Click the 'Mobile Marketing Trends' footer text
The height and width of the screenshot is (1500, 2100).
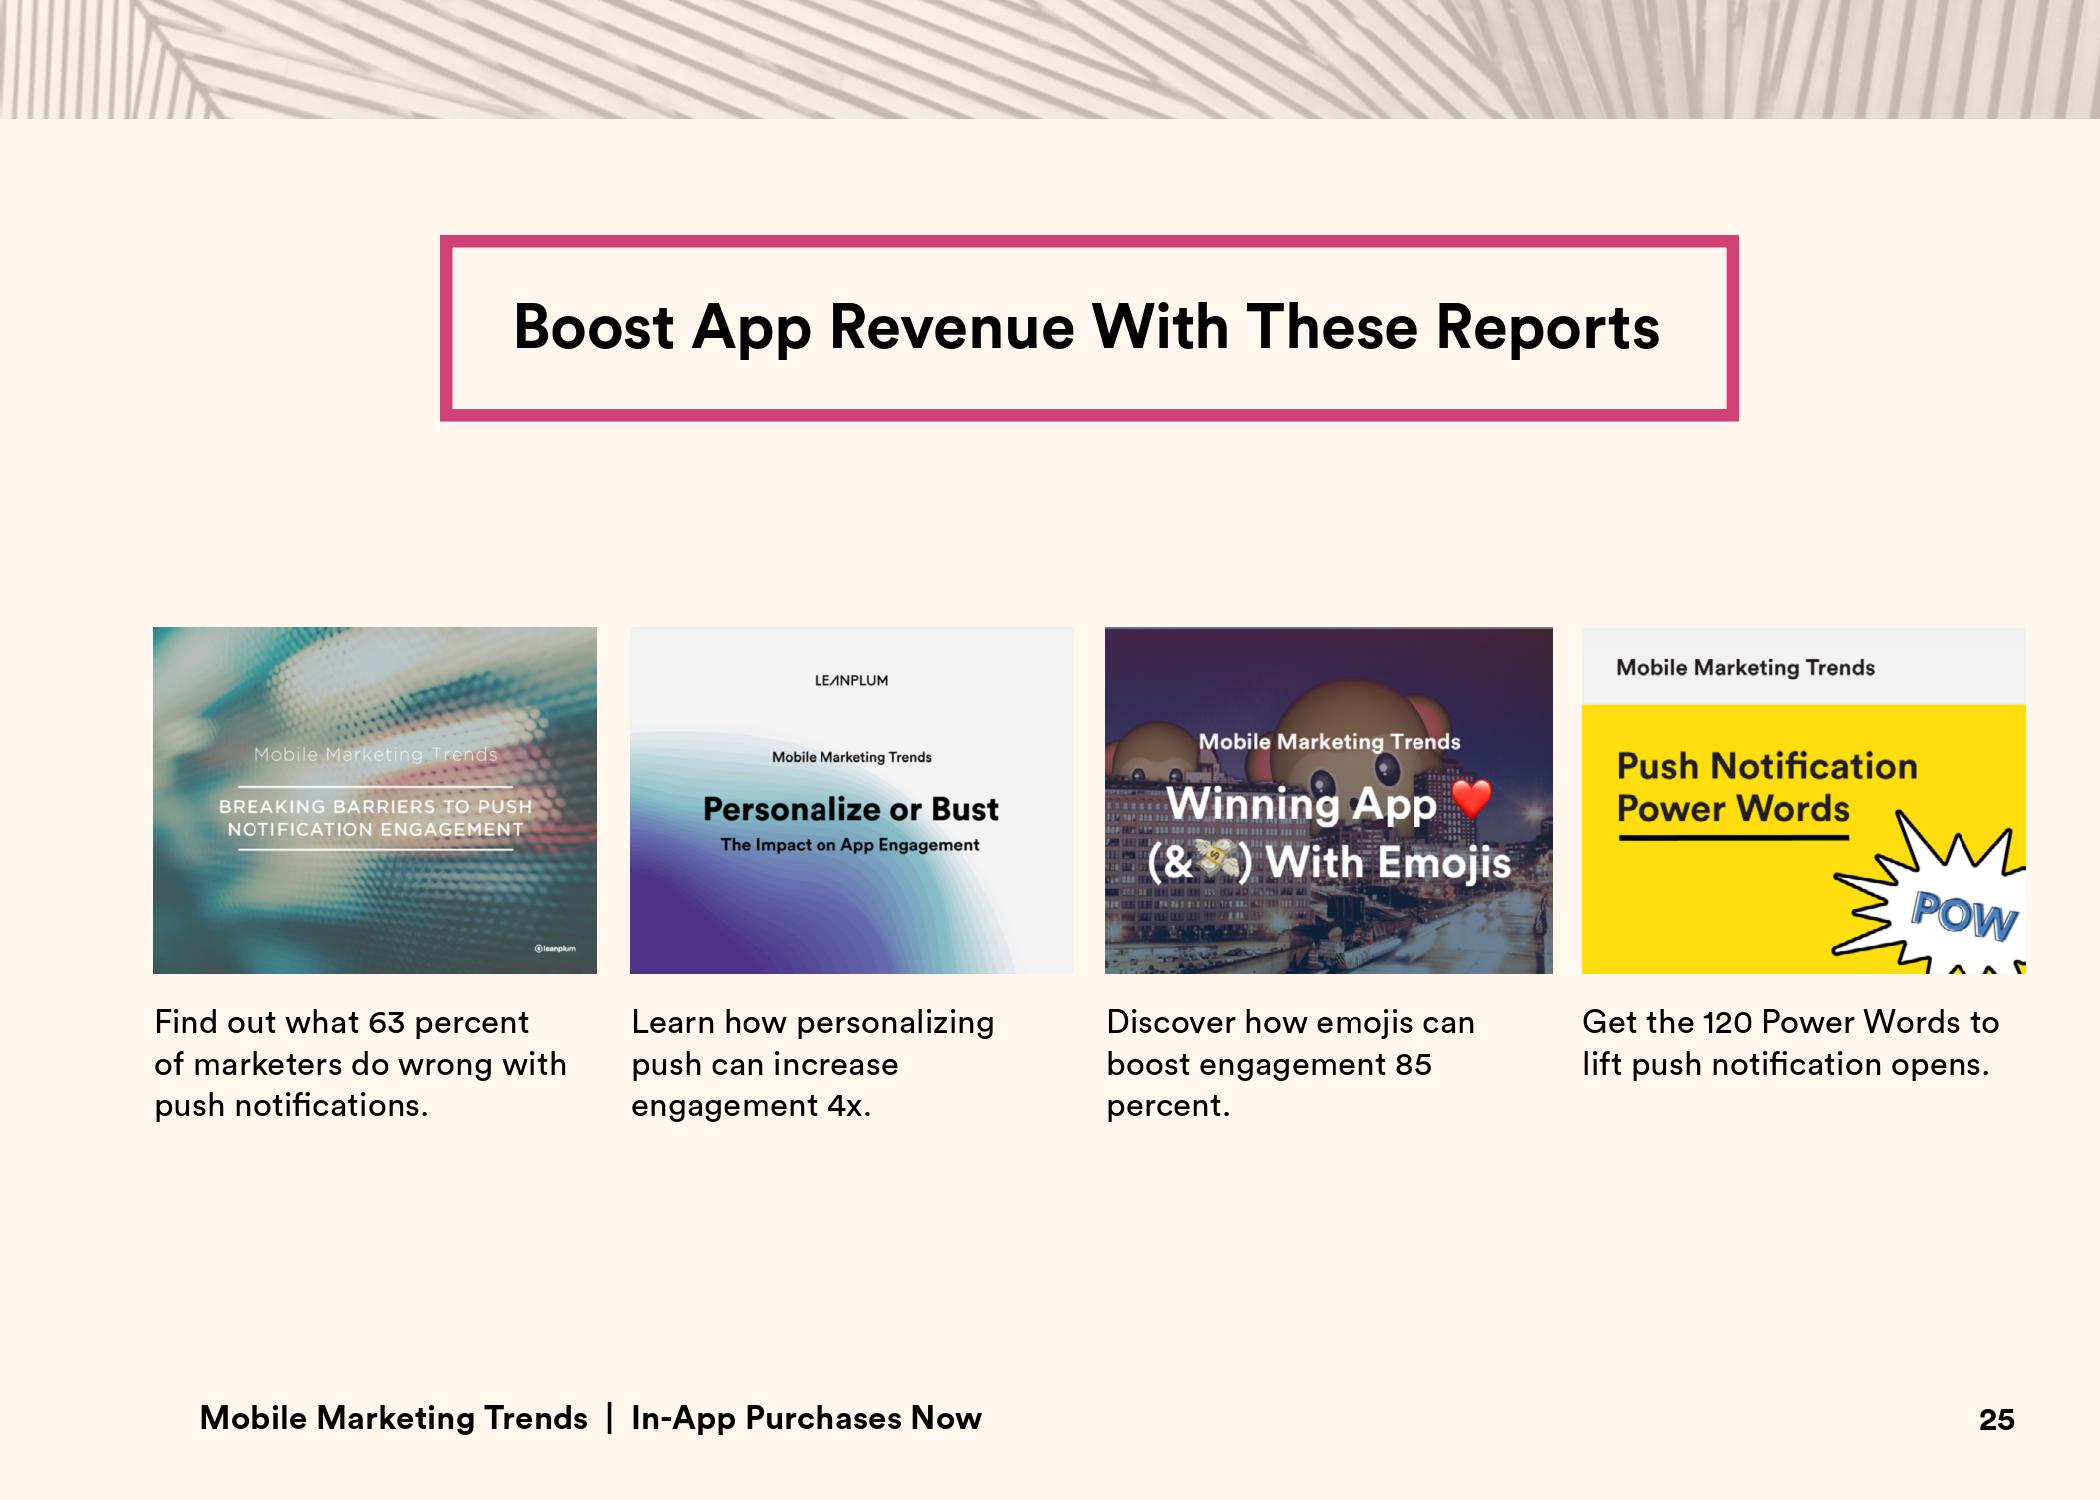[393, 1418]
